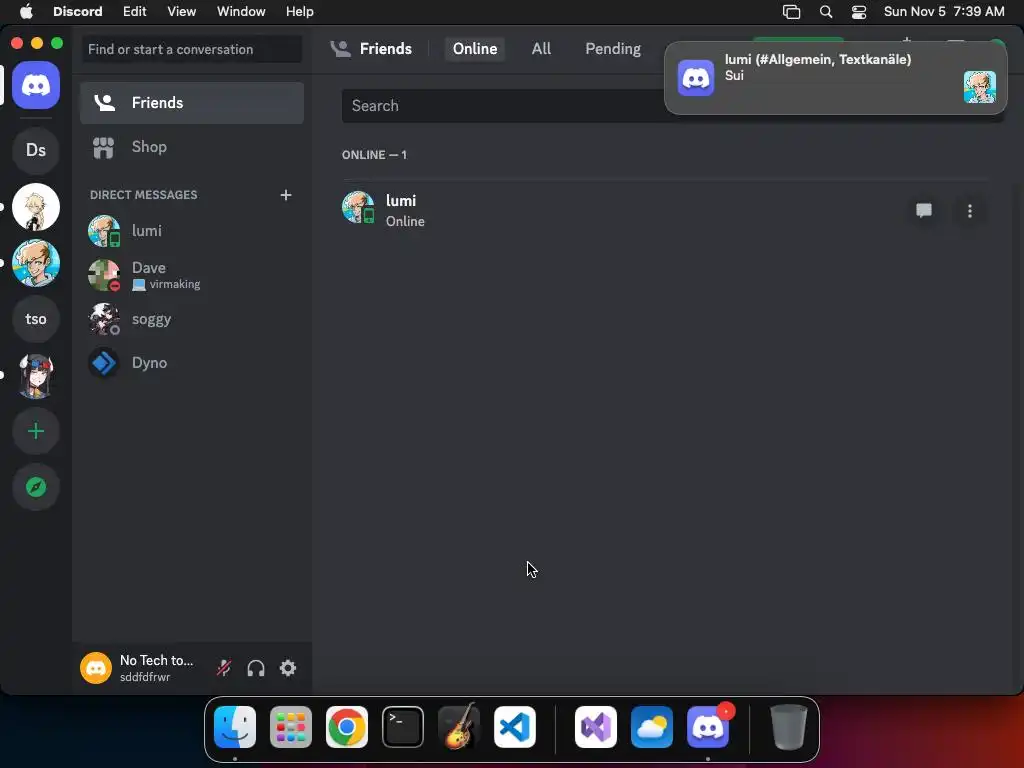Click the date and time in menu bar
The image size is (1024, 768).
click(x=944, y=12)
